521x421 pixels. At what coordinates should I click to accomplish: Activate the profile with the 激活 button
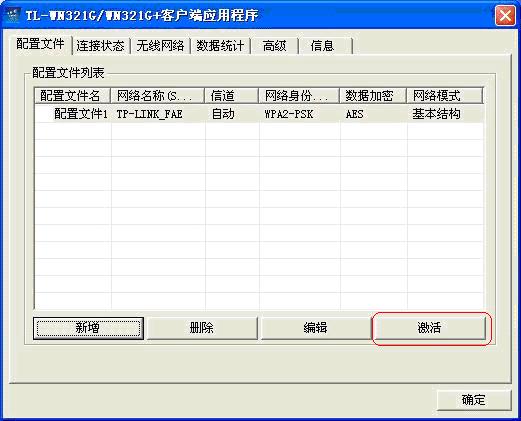(429, 328)
